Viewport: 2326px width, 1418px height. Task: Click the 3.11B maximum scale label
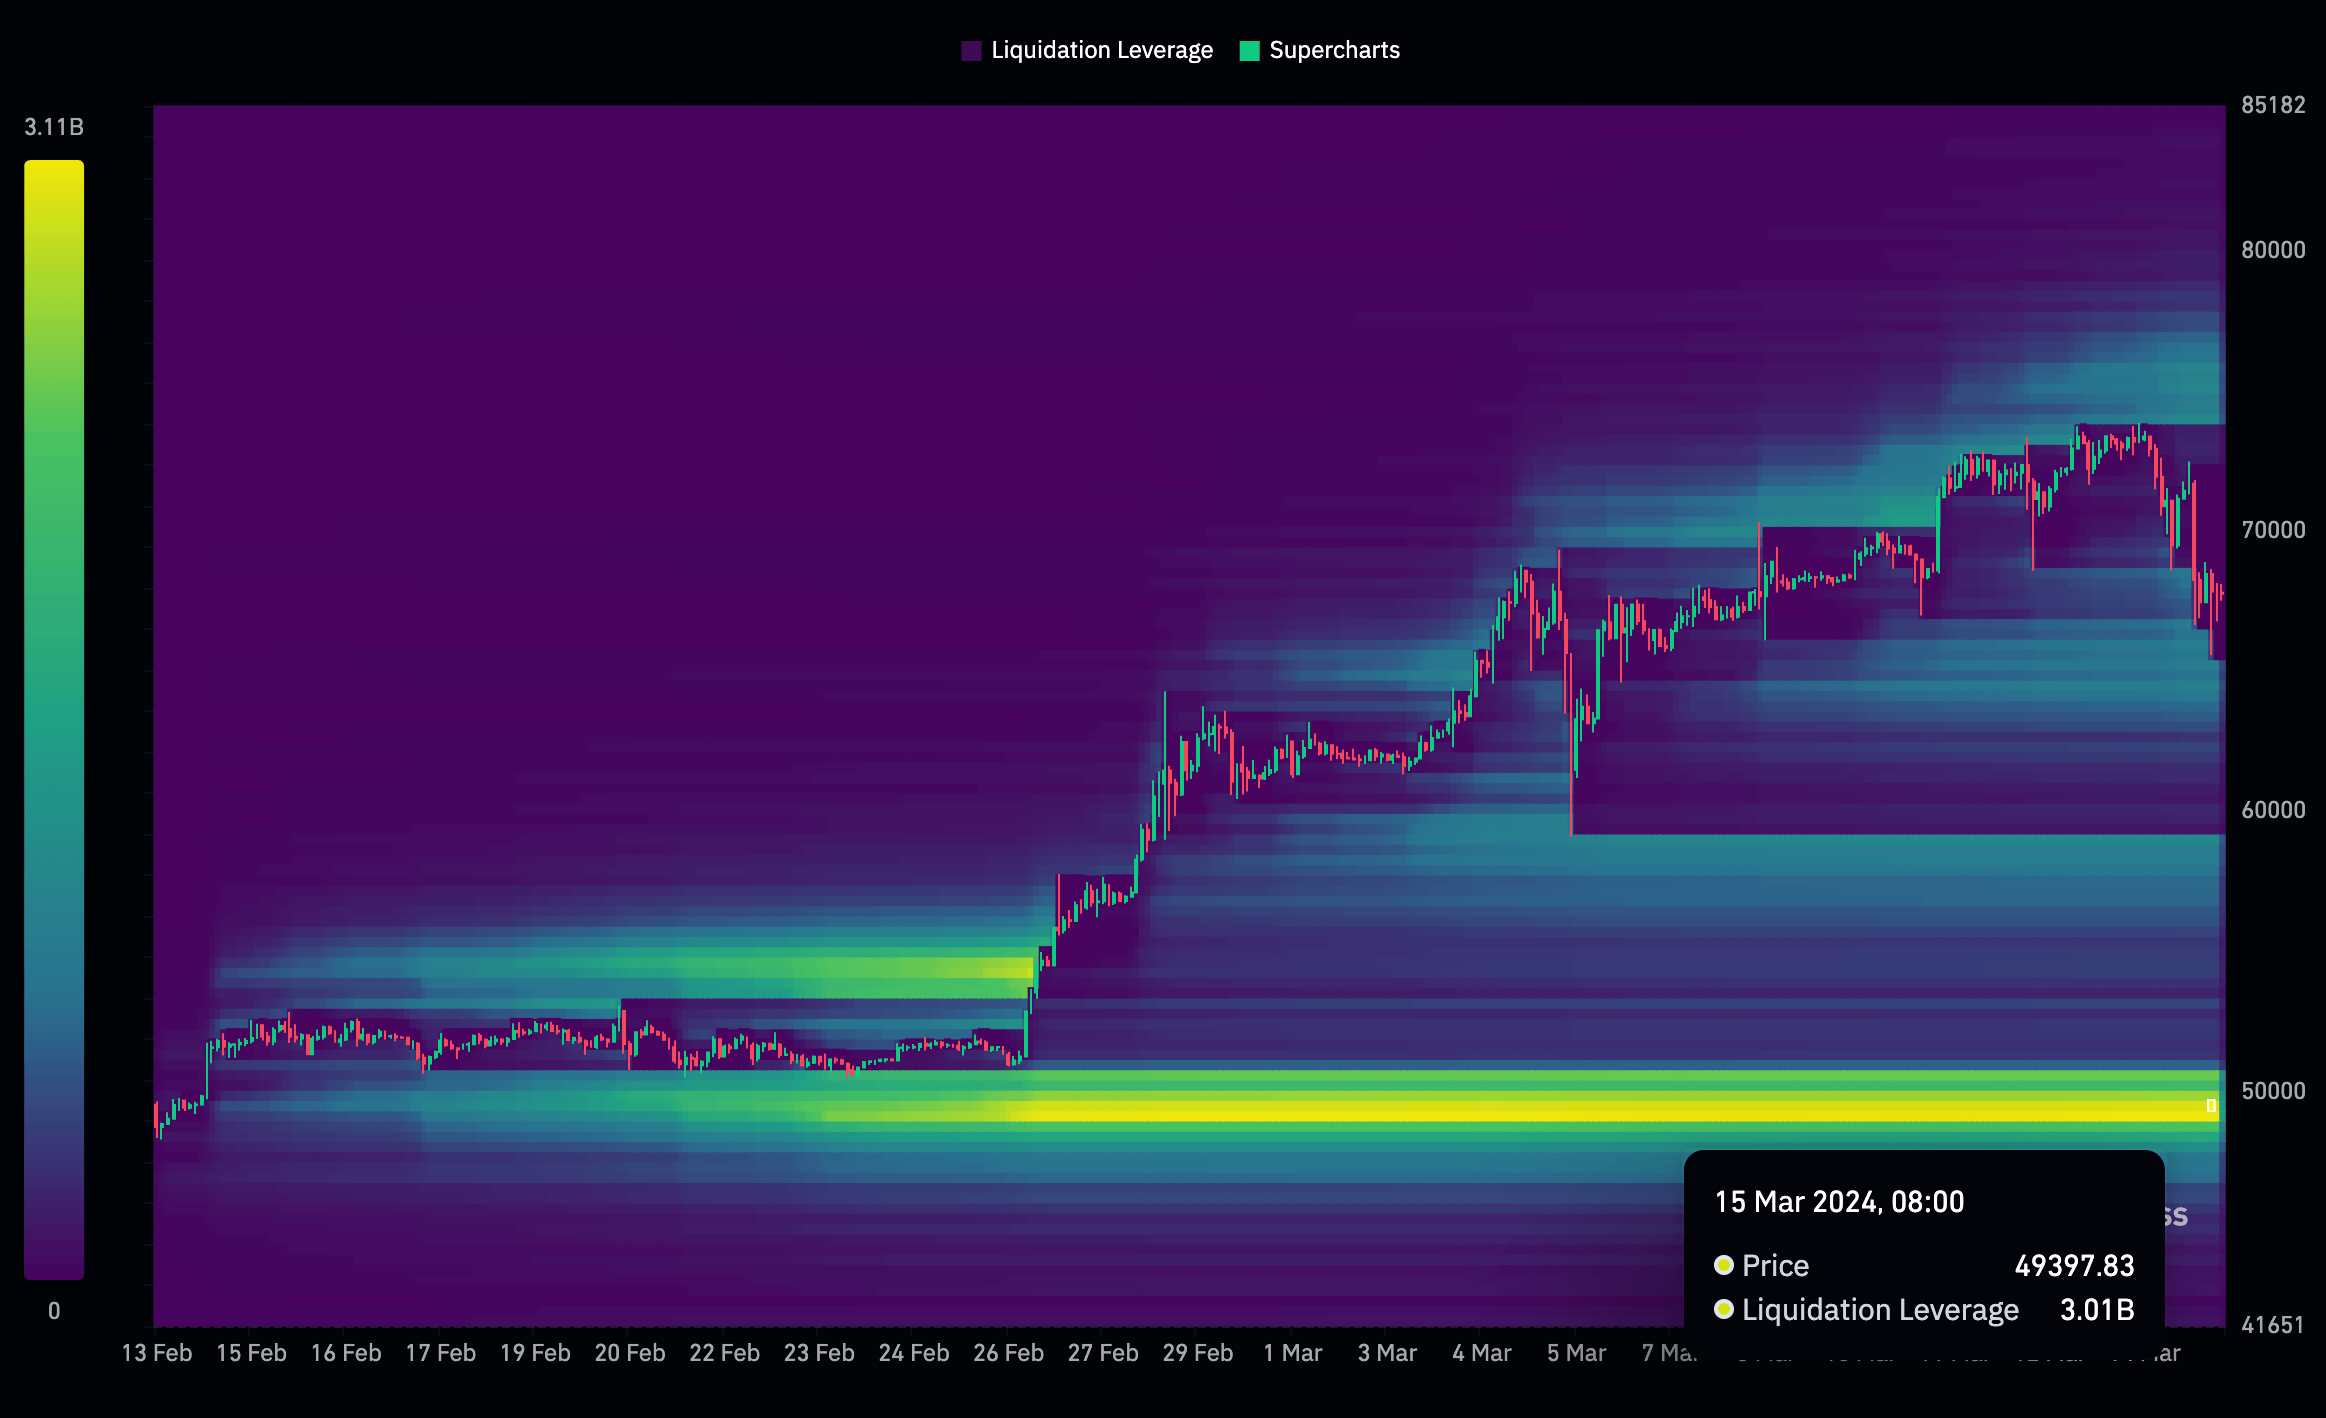pos(54,127)
